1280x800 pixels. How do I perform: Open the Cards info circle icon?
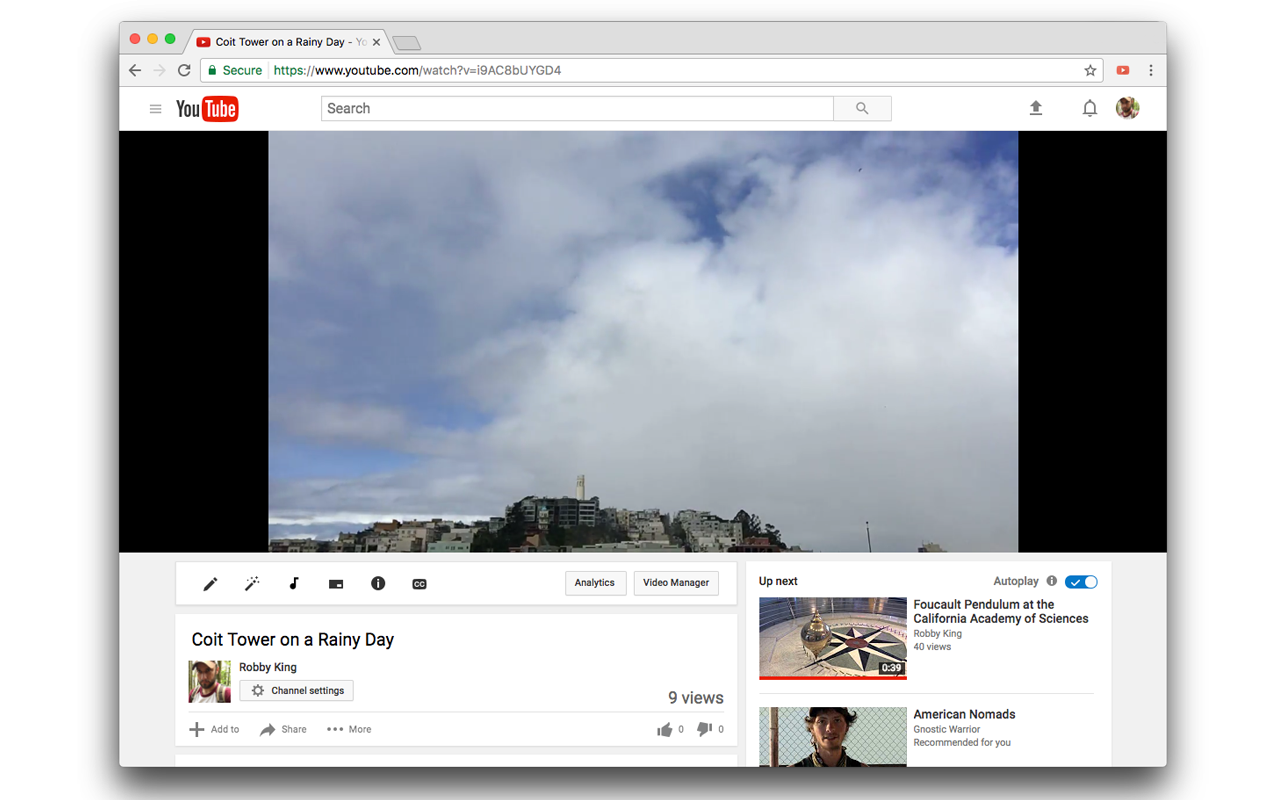click(378, 584)
